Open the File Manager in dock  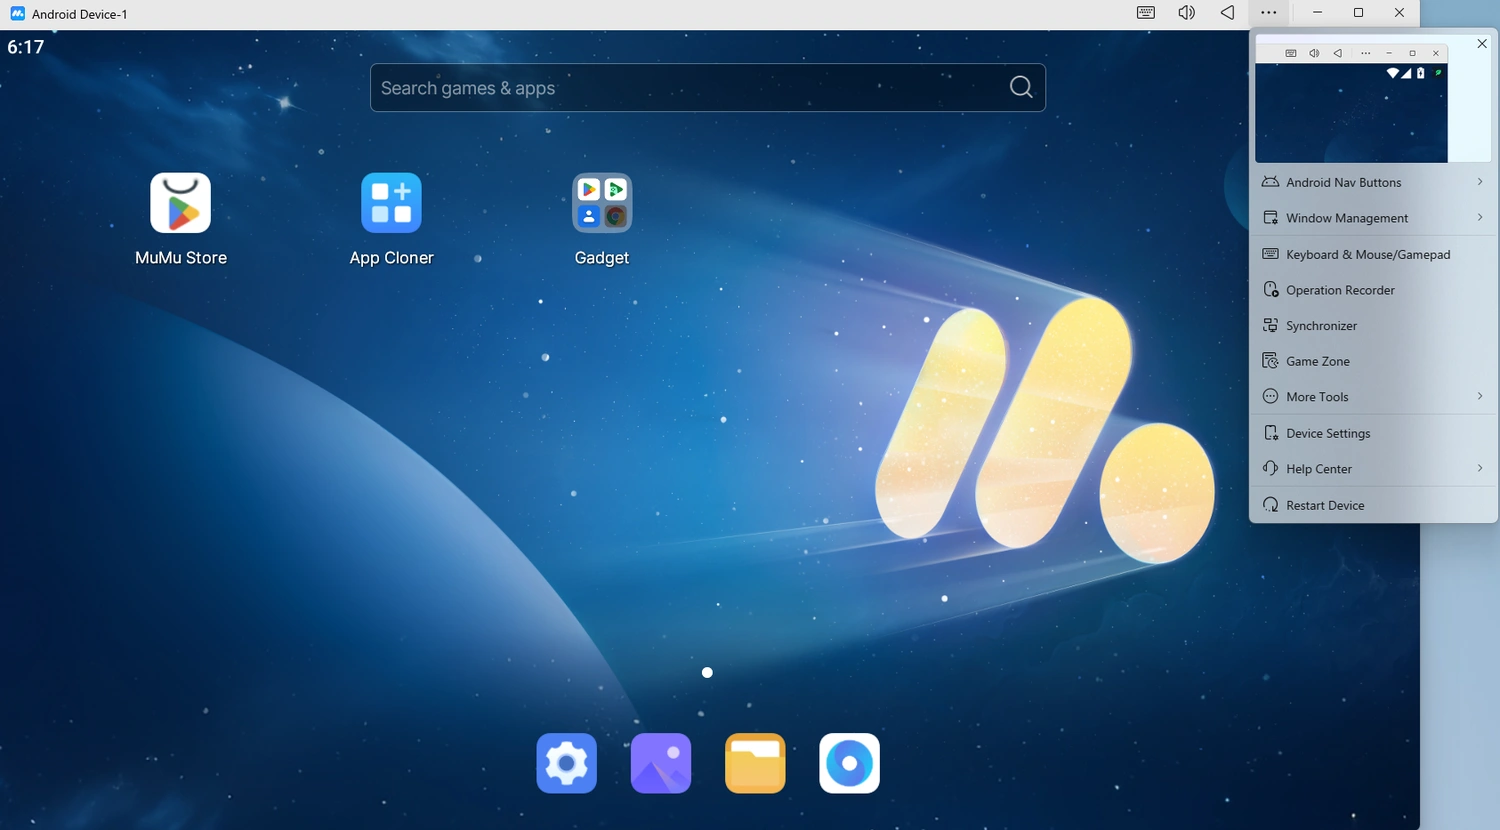click(x=755, y=763)
